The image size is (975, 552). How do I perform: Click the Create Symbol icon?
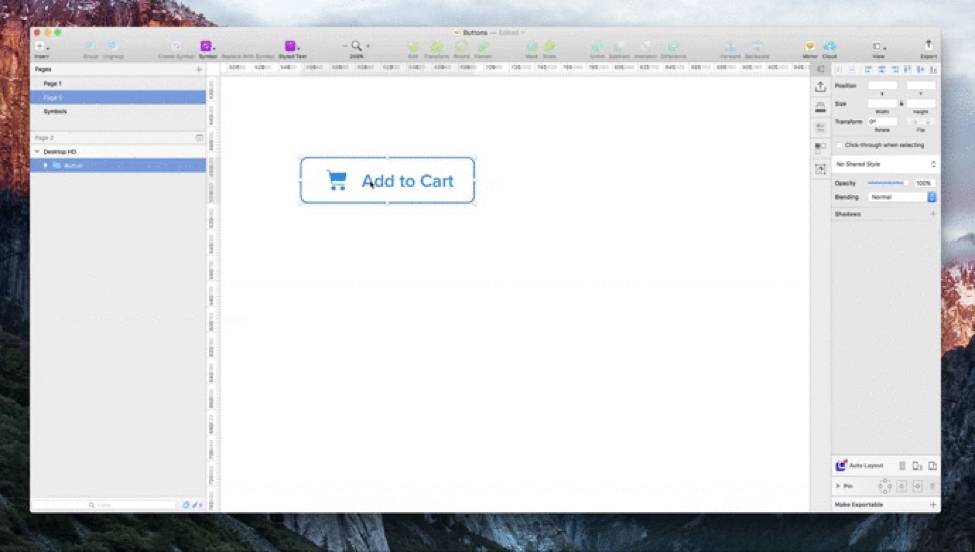click(176, 46)
